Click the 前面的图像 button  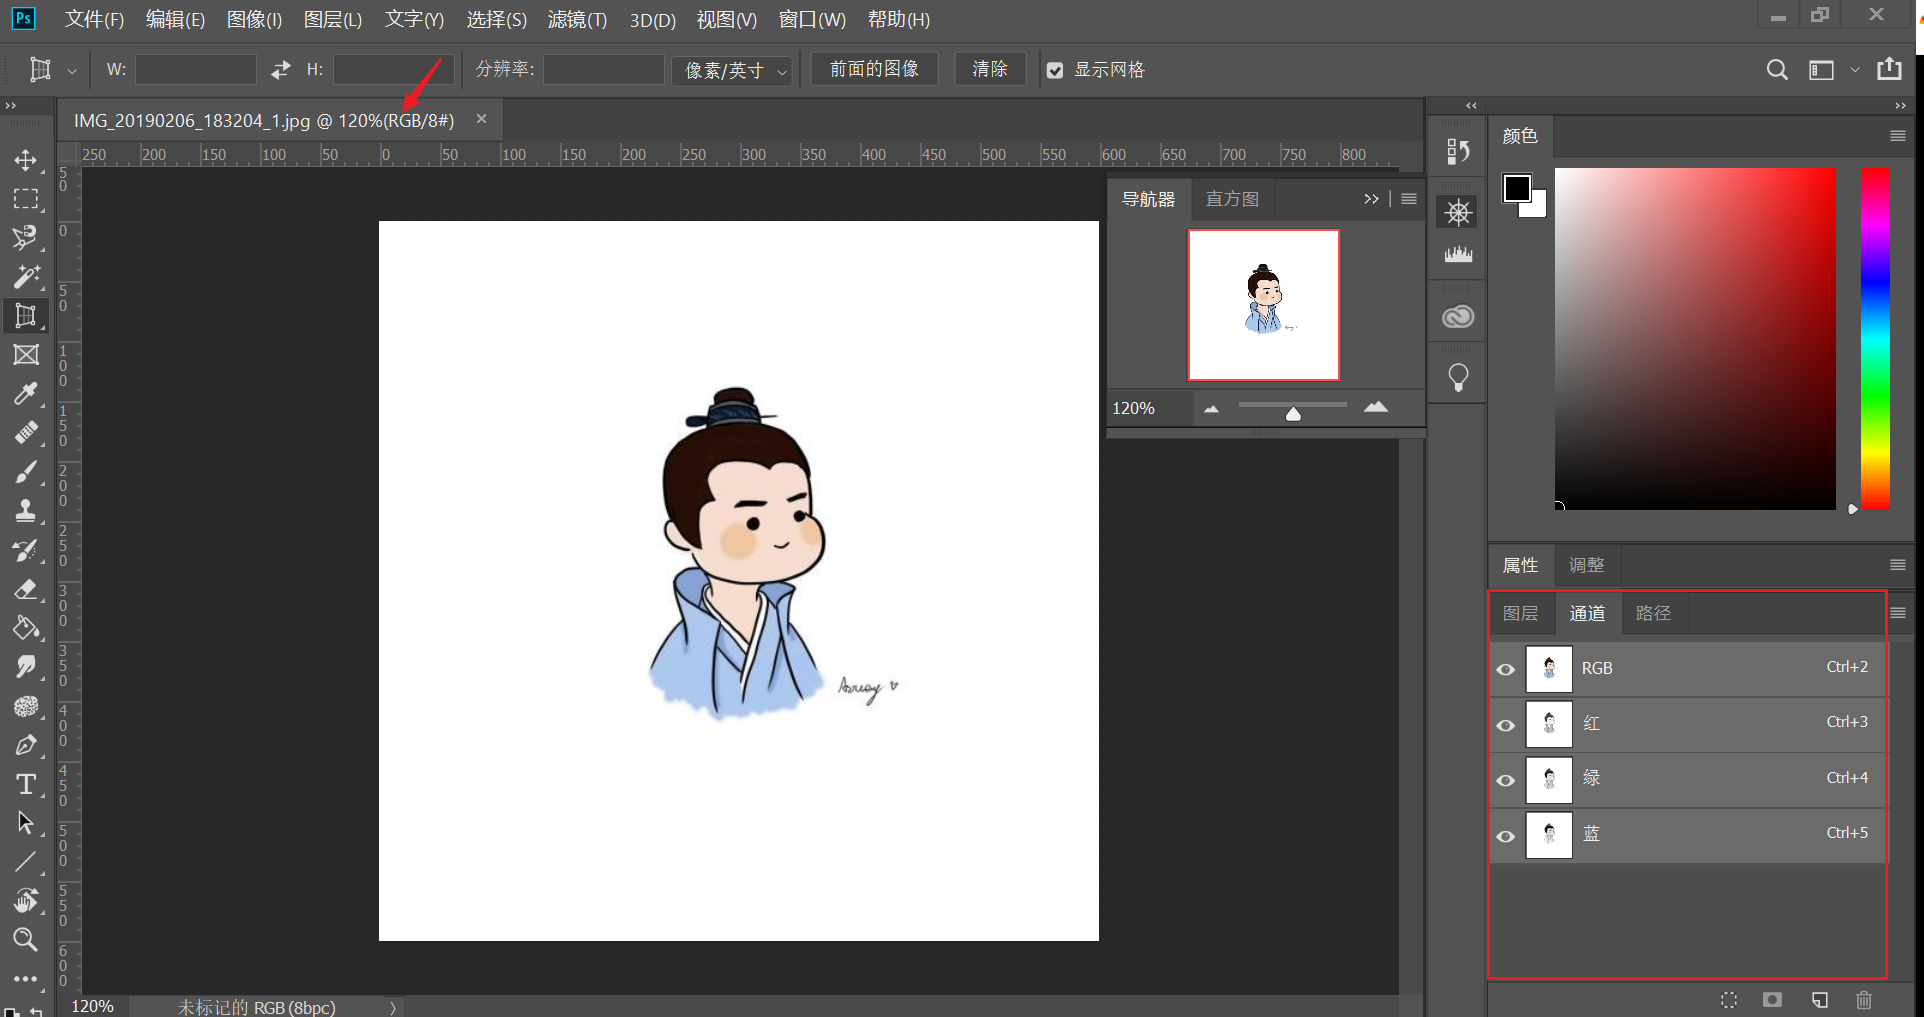[874, 69]
